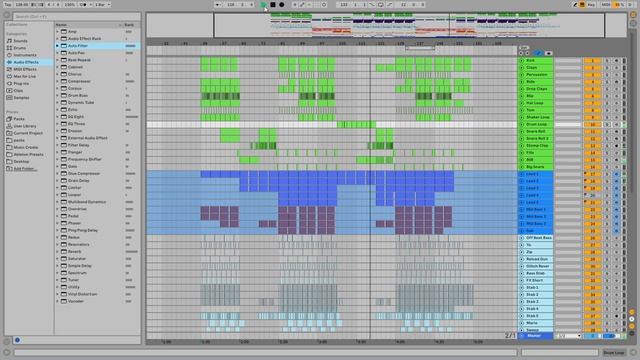Switch to the Samples category

pyautogui.click(x=21, y=98)
